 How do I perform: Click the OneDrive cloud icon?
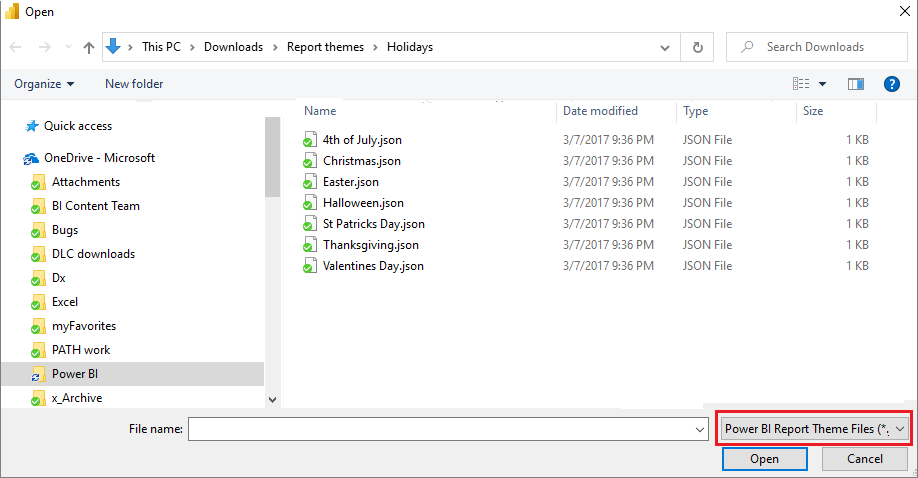pyautogui.click(x=31, y=158)
